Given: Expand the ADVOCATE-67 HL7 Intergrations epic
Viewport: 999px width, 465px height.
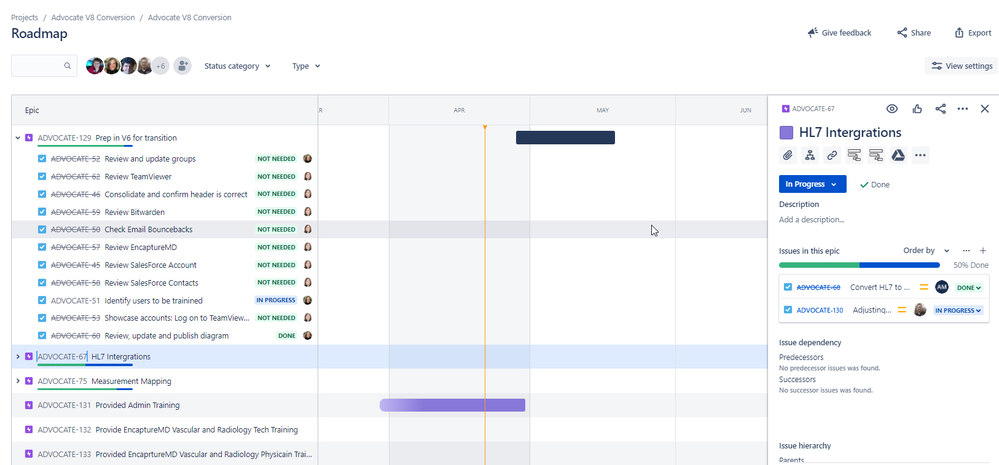Looking at the screenshot, I should pos(18,357).
